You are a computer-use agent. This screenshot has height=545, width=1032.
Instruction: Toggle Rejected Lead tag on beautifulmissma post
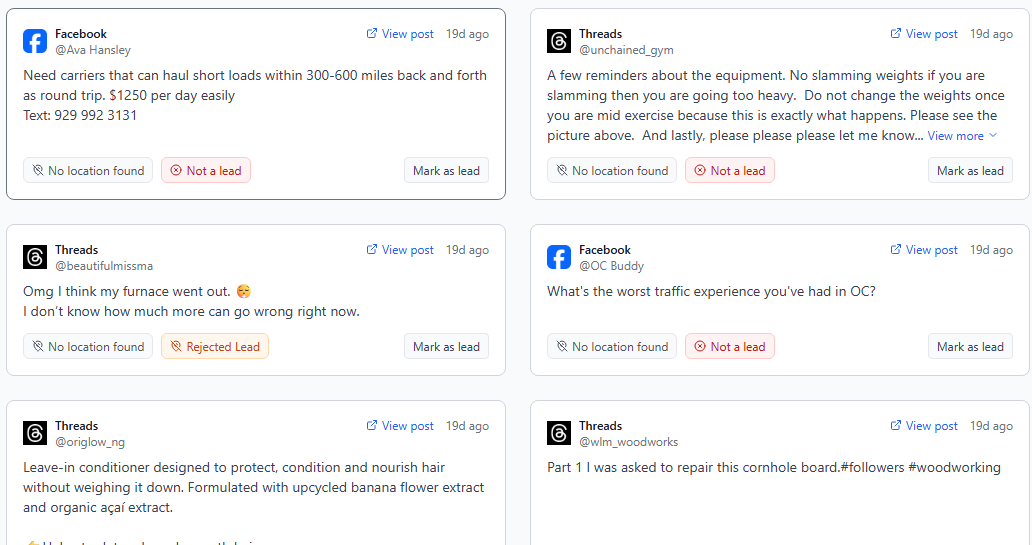(x=214, y=346)
